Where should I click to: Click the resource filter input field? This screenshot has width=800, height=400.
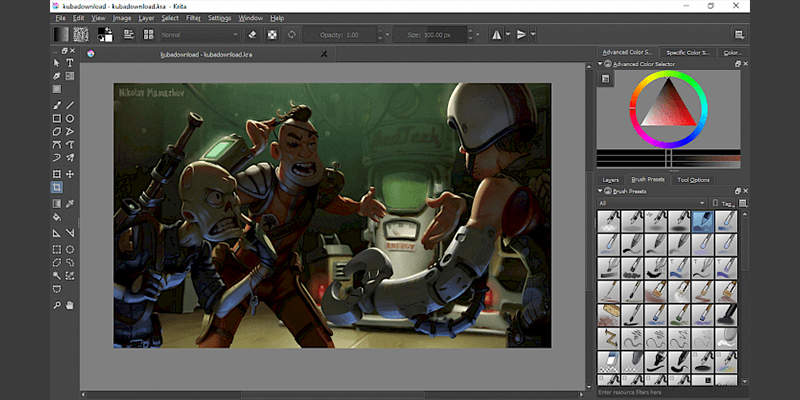pyautogui.click(x=673, y=392)
